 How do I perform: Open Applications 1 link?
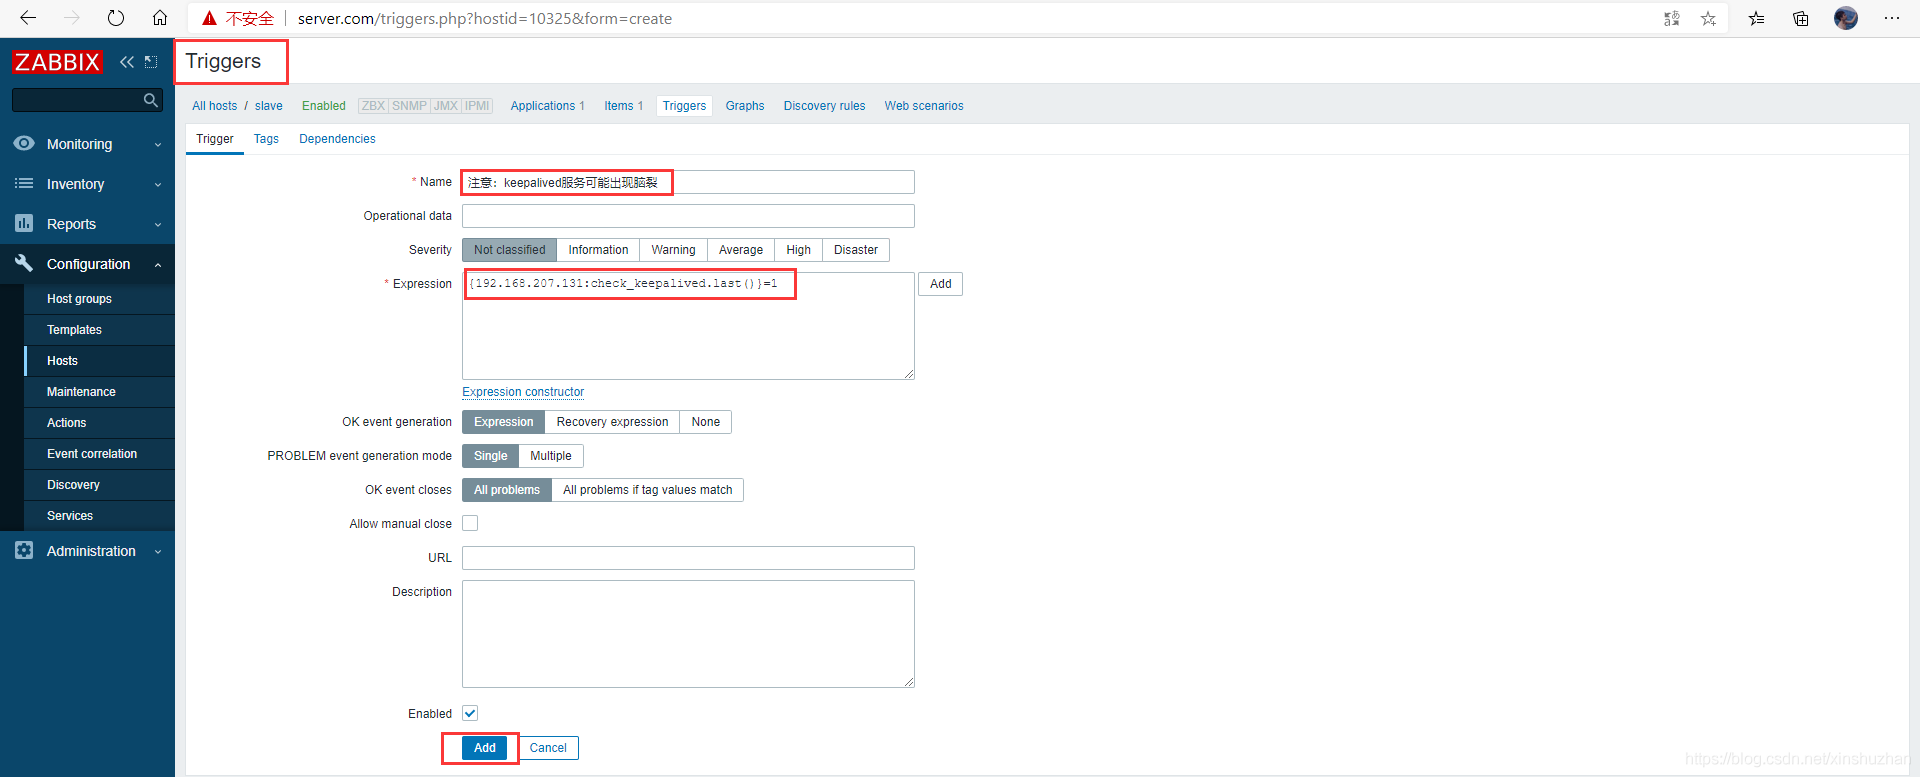547,106
